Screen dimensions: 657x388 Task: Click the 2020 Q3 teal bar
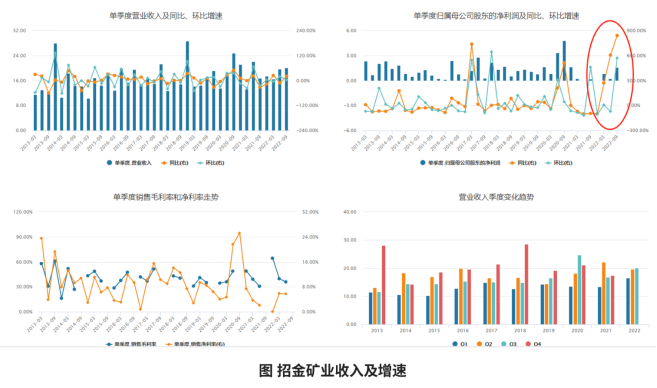coord(579,290)
